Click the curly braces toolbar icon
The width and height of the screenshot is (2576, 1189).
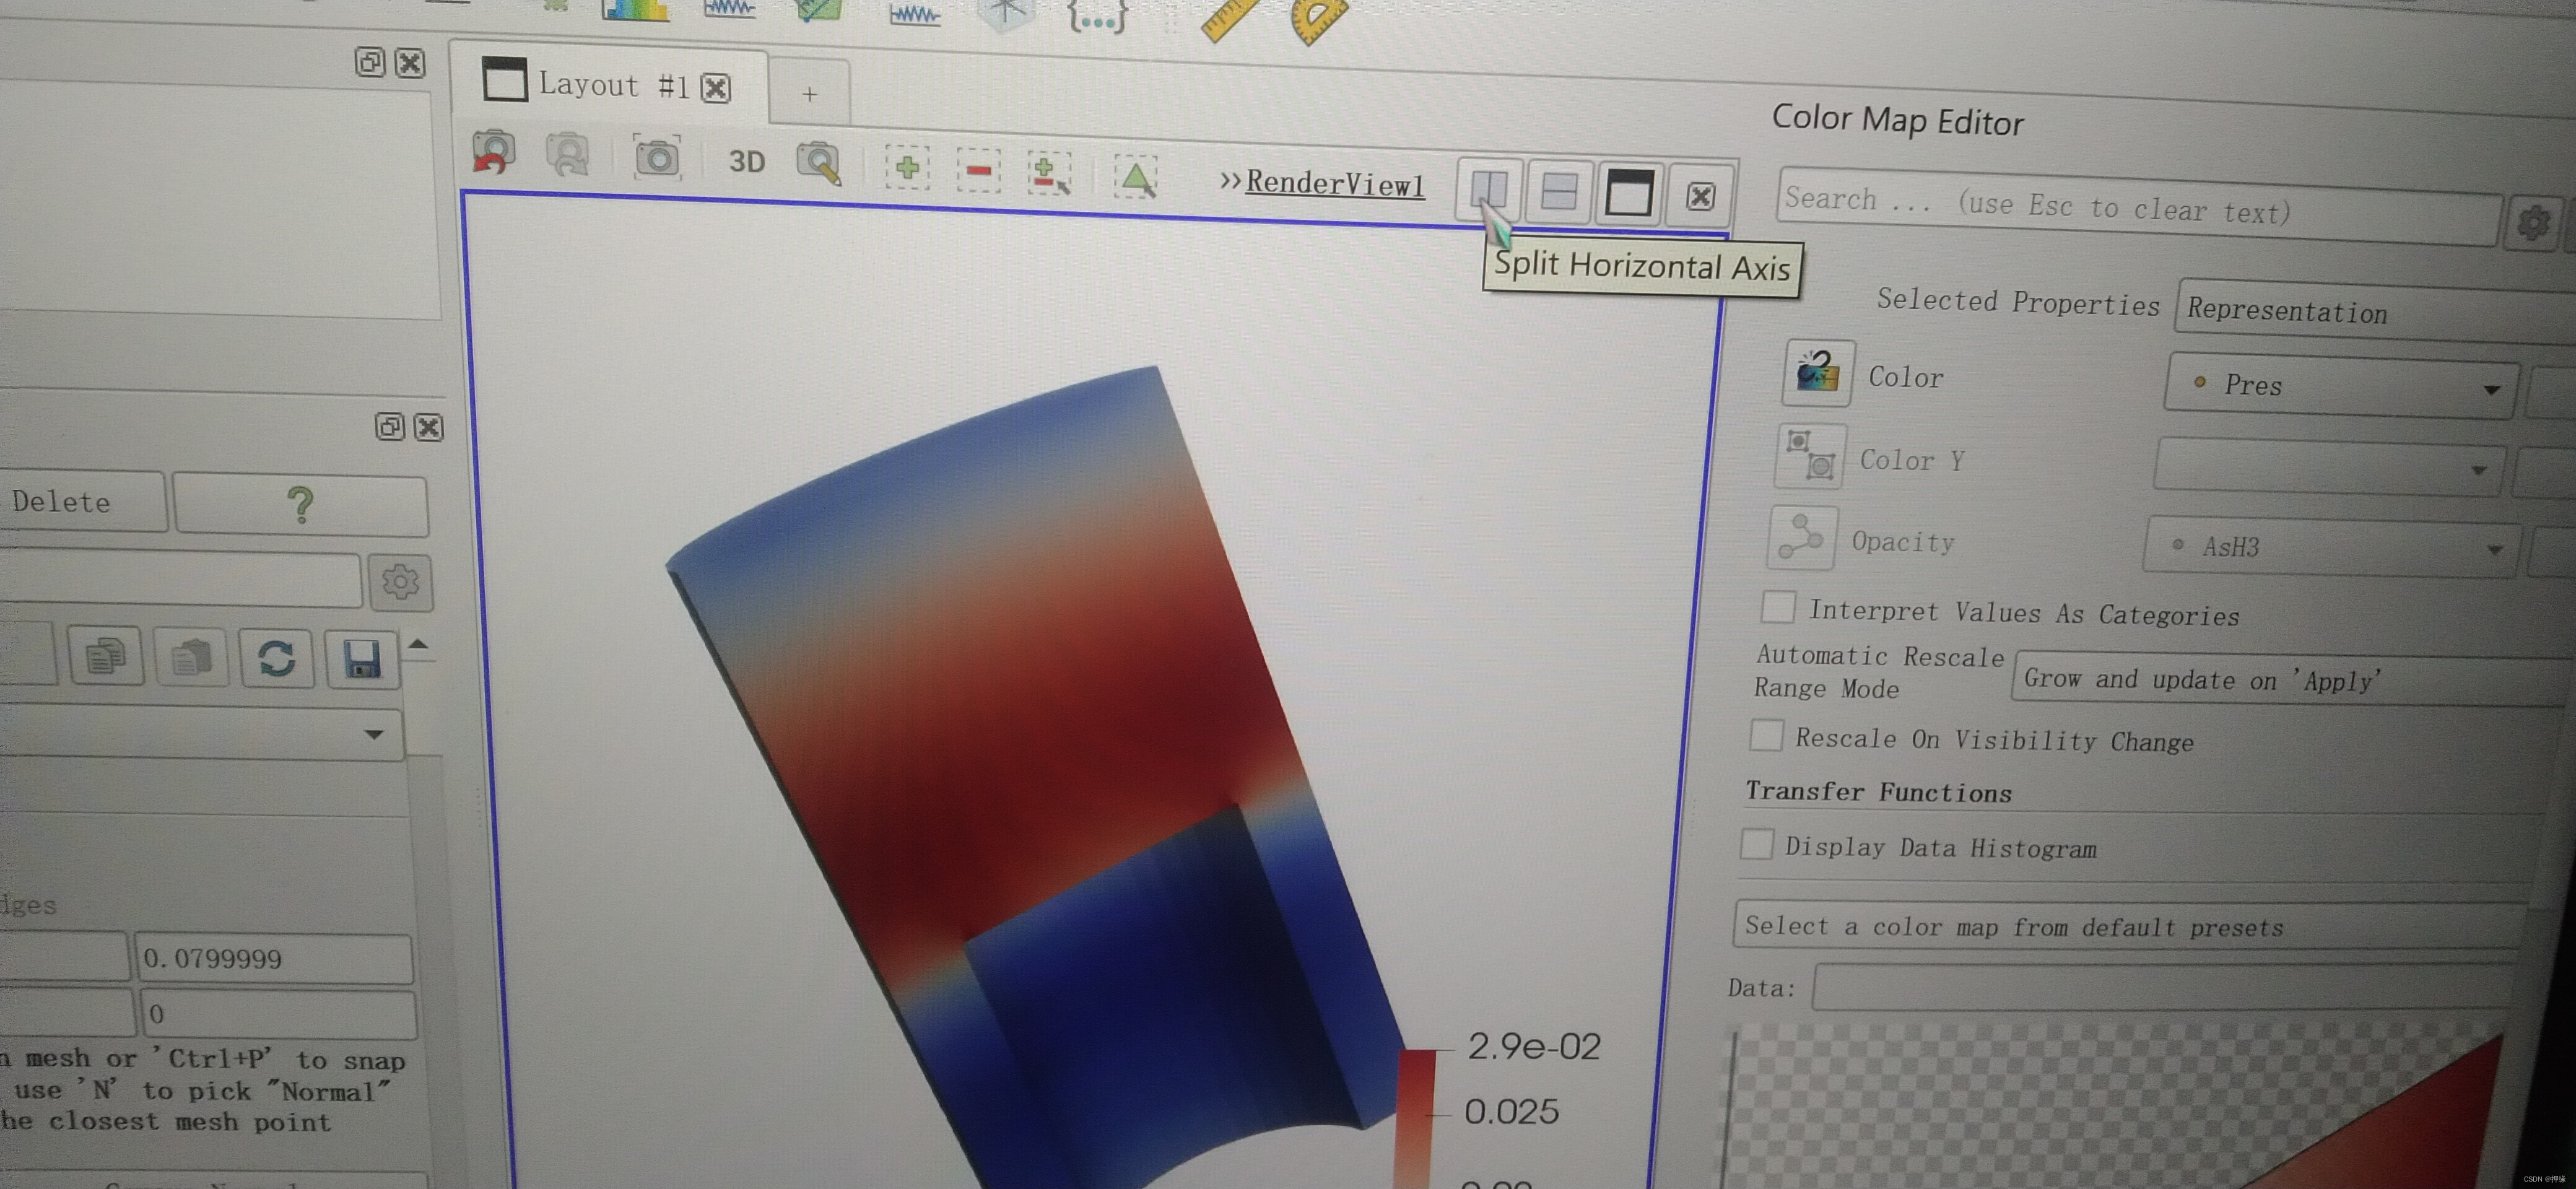click(1097, 17)
